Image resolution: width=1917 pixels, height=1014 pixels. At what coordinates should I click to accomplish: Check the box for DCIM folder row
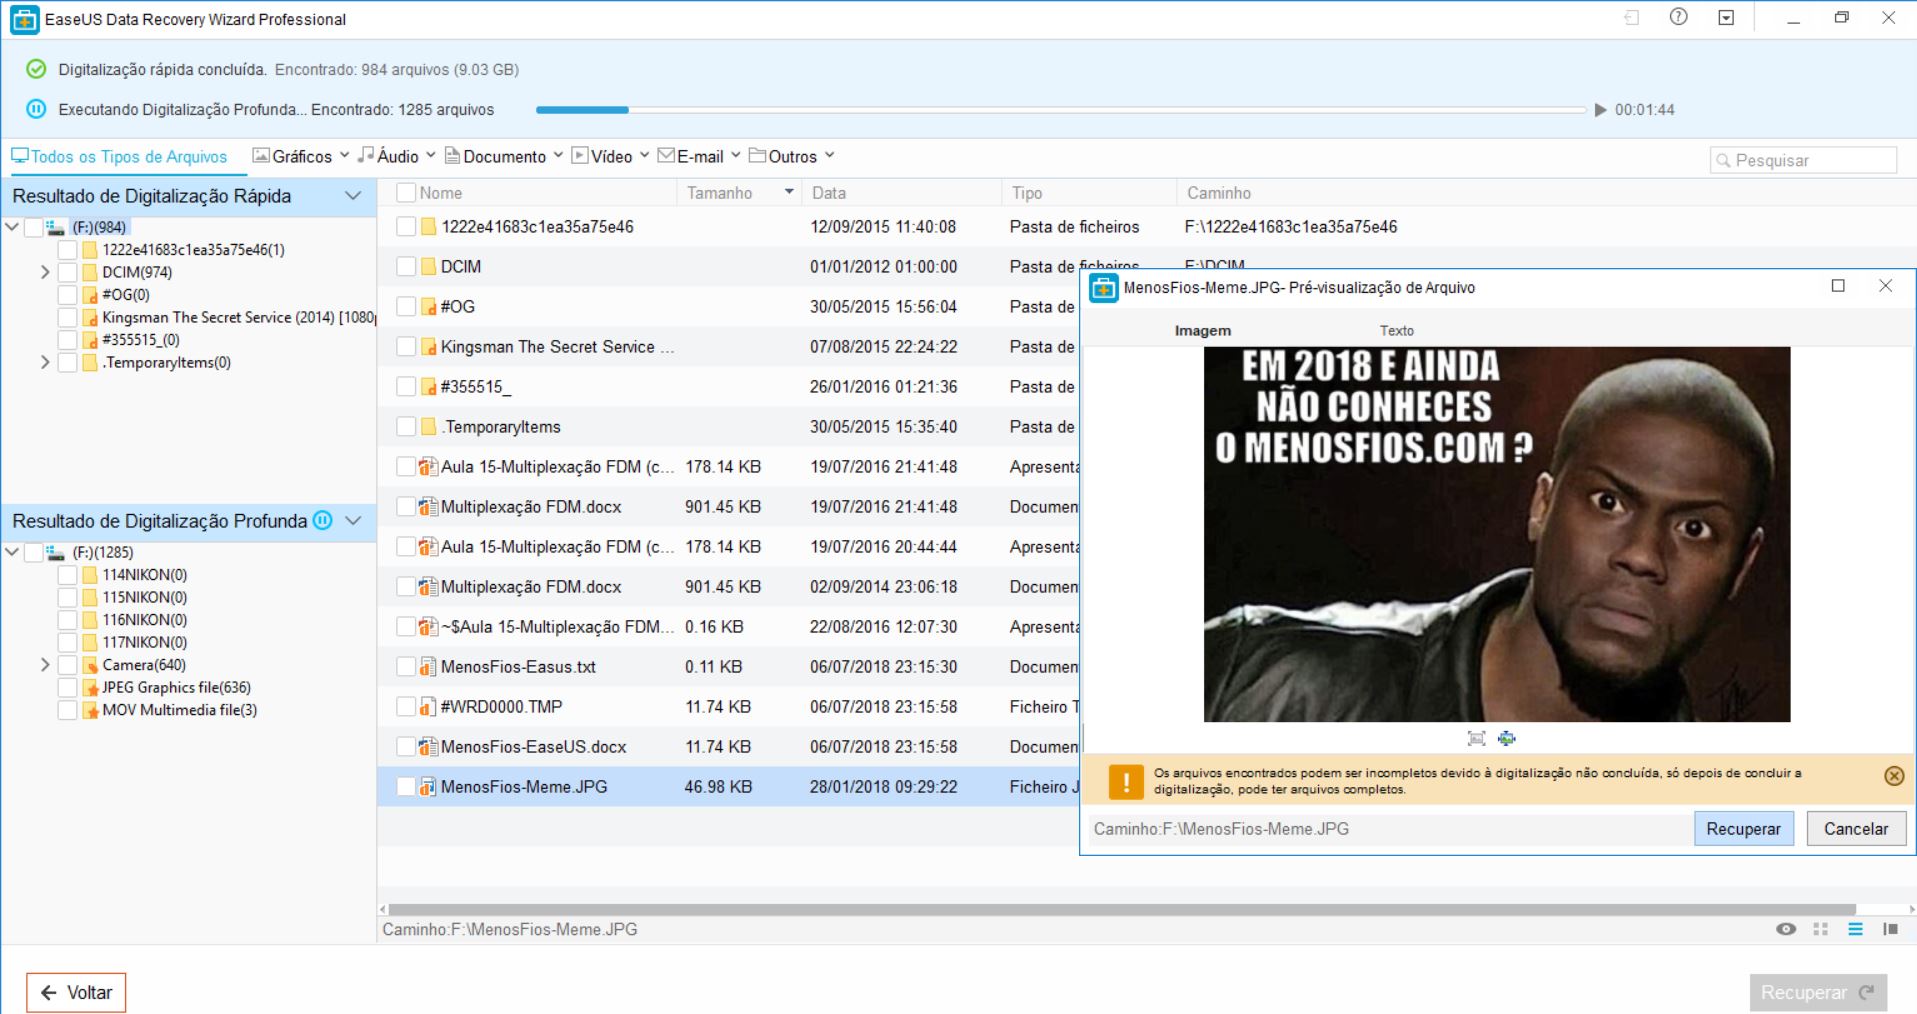click(x=406, y=267)
